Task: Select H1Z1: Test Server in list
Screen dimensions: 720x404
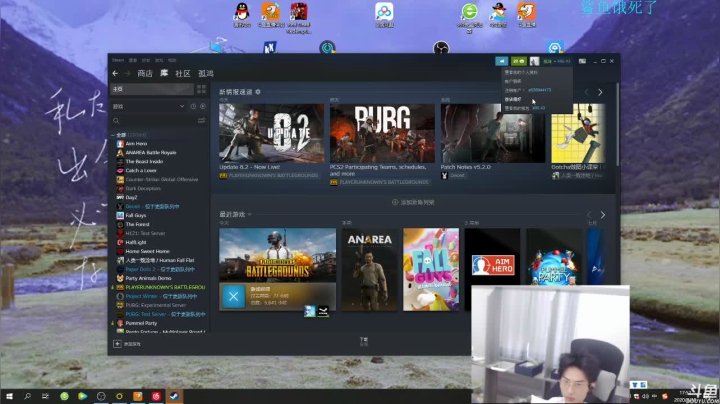Action: coord(145,233)
